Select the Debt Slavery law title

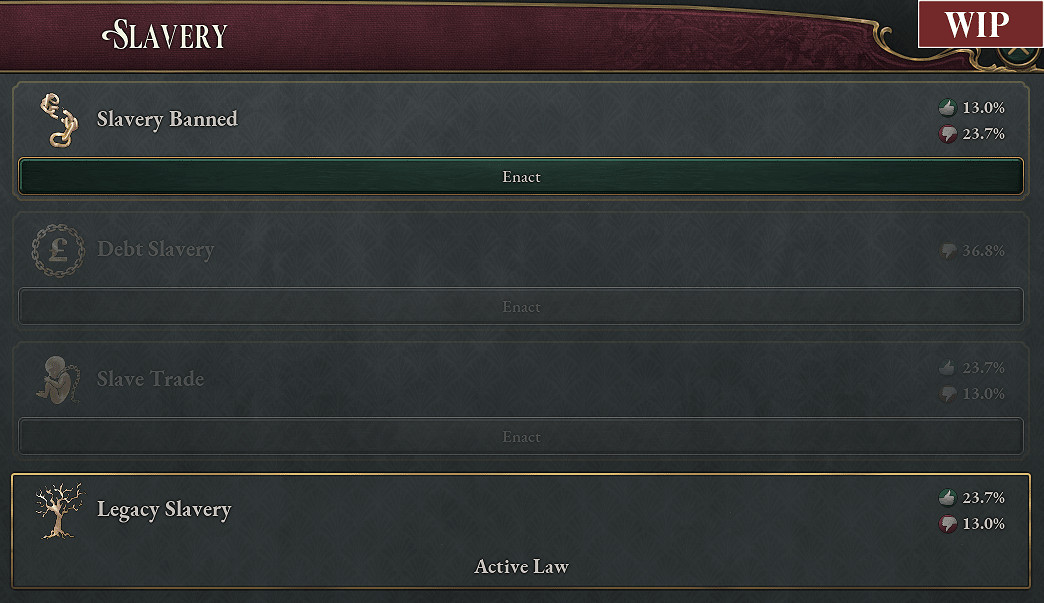(155, 249)
